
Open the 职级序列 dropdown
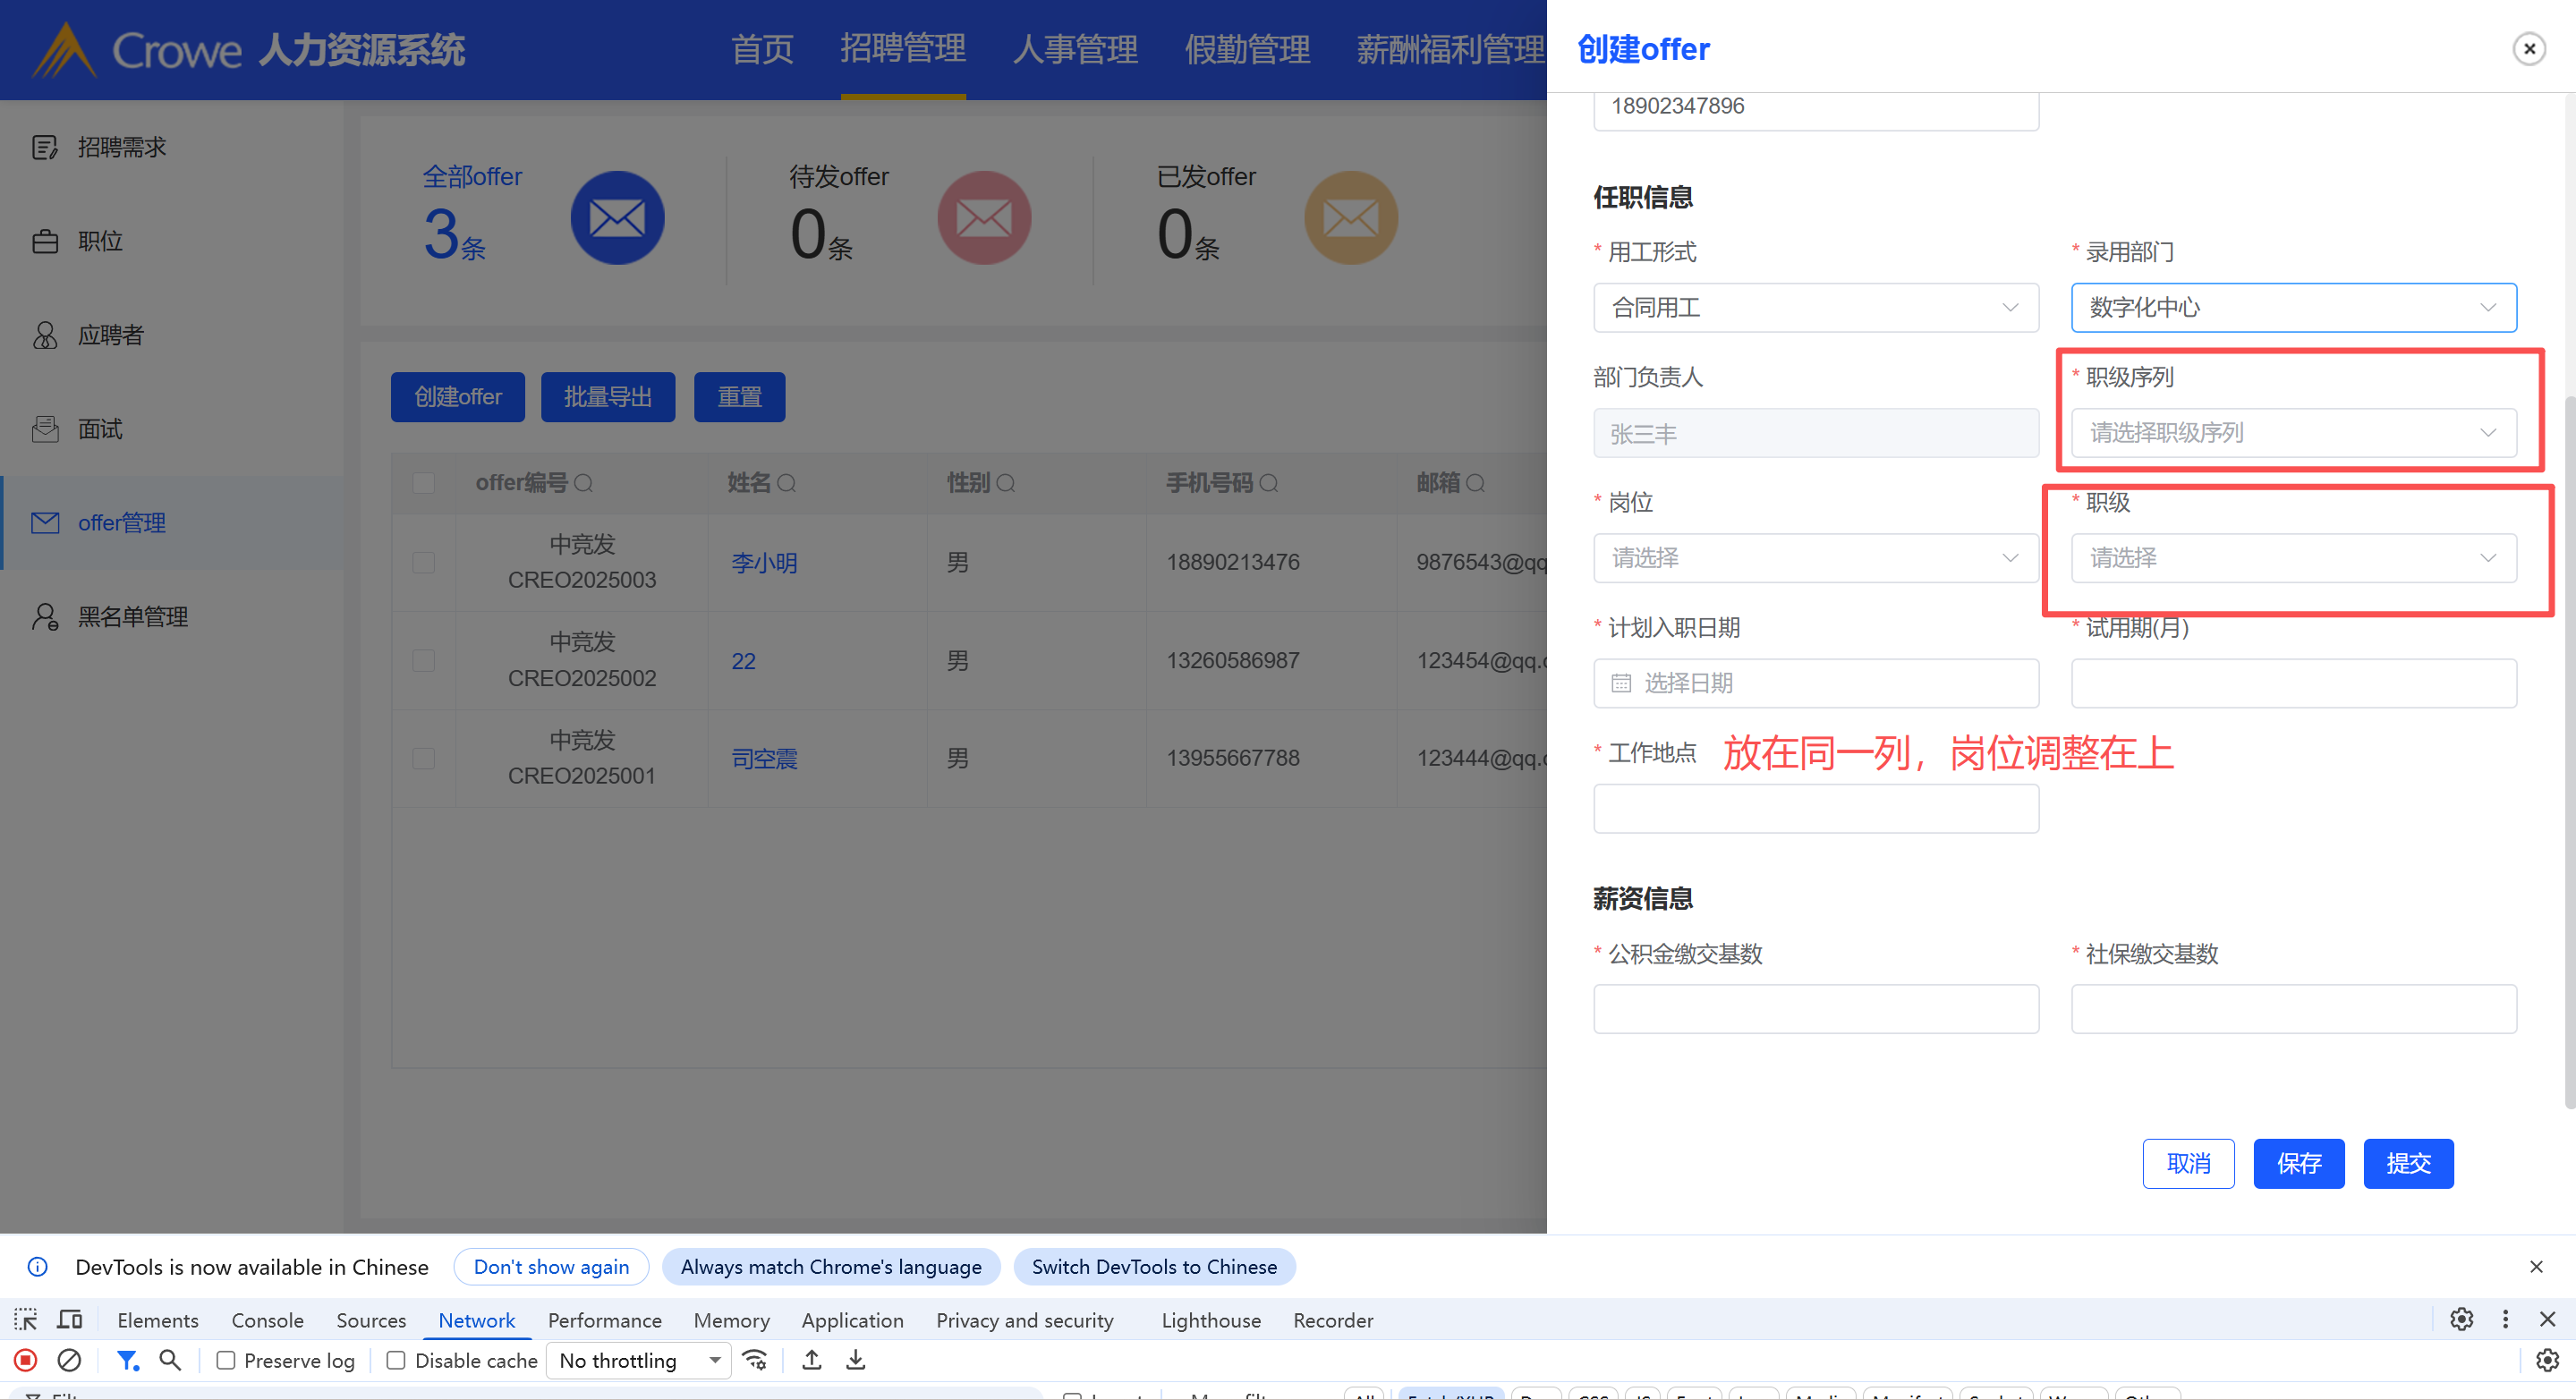pyautogui.click(x=2292, y=433)
